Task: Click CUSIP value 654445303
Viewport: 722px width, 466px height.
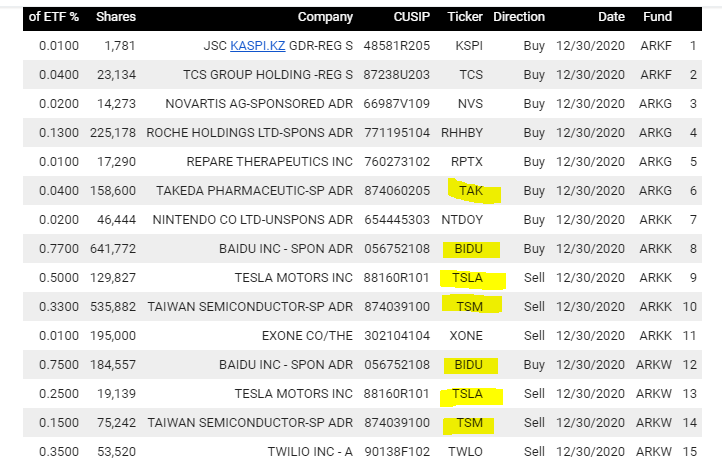Action: pos(397,220)
